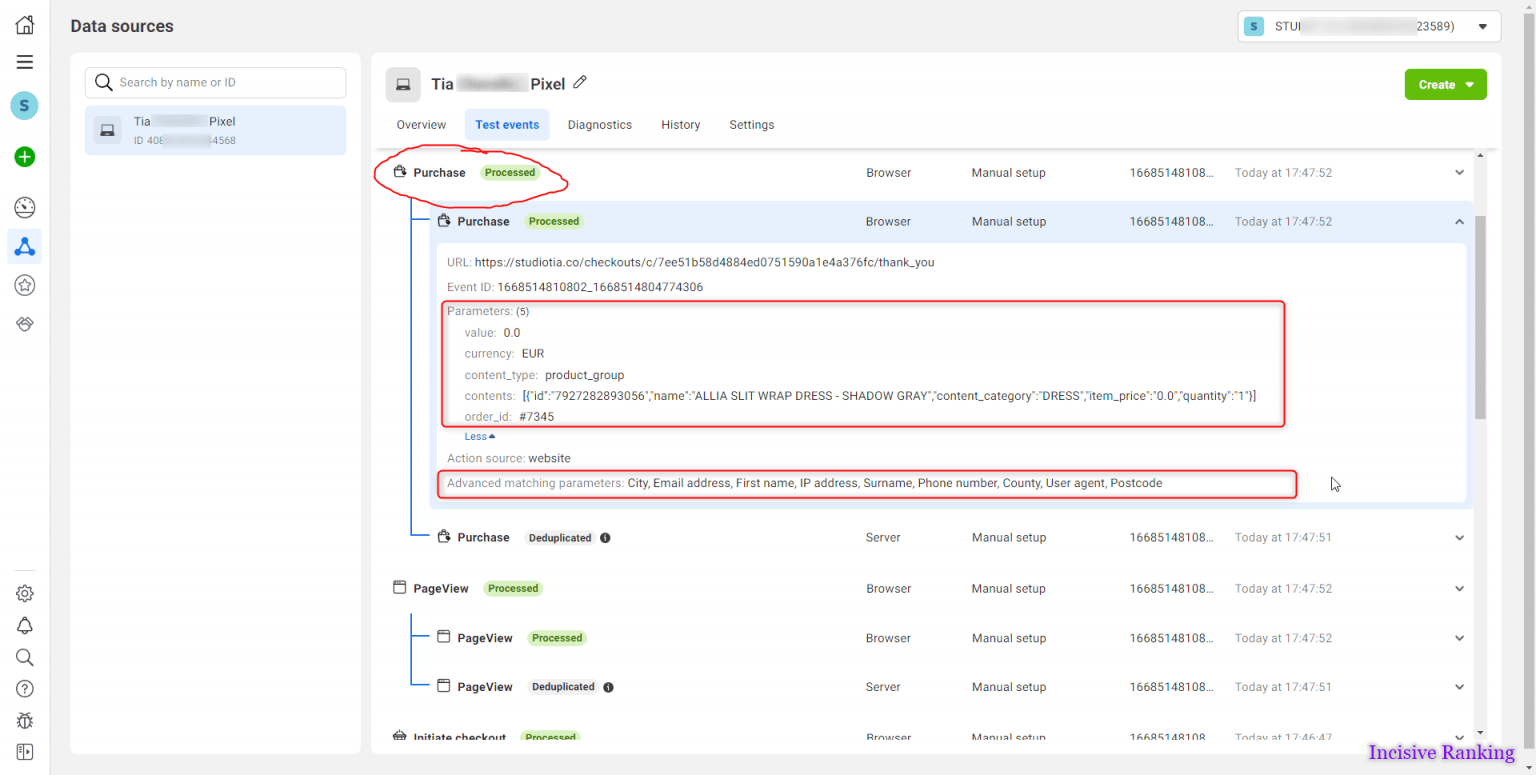Viewport: 1536px width, 775px height.
Task: Open the handshake partner integrations icon
Action: click(25, 324)
